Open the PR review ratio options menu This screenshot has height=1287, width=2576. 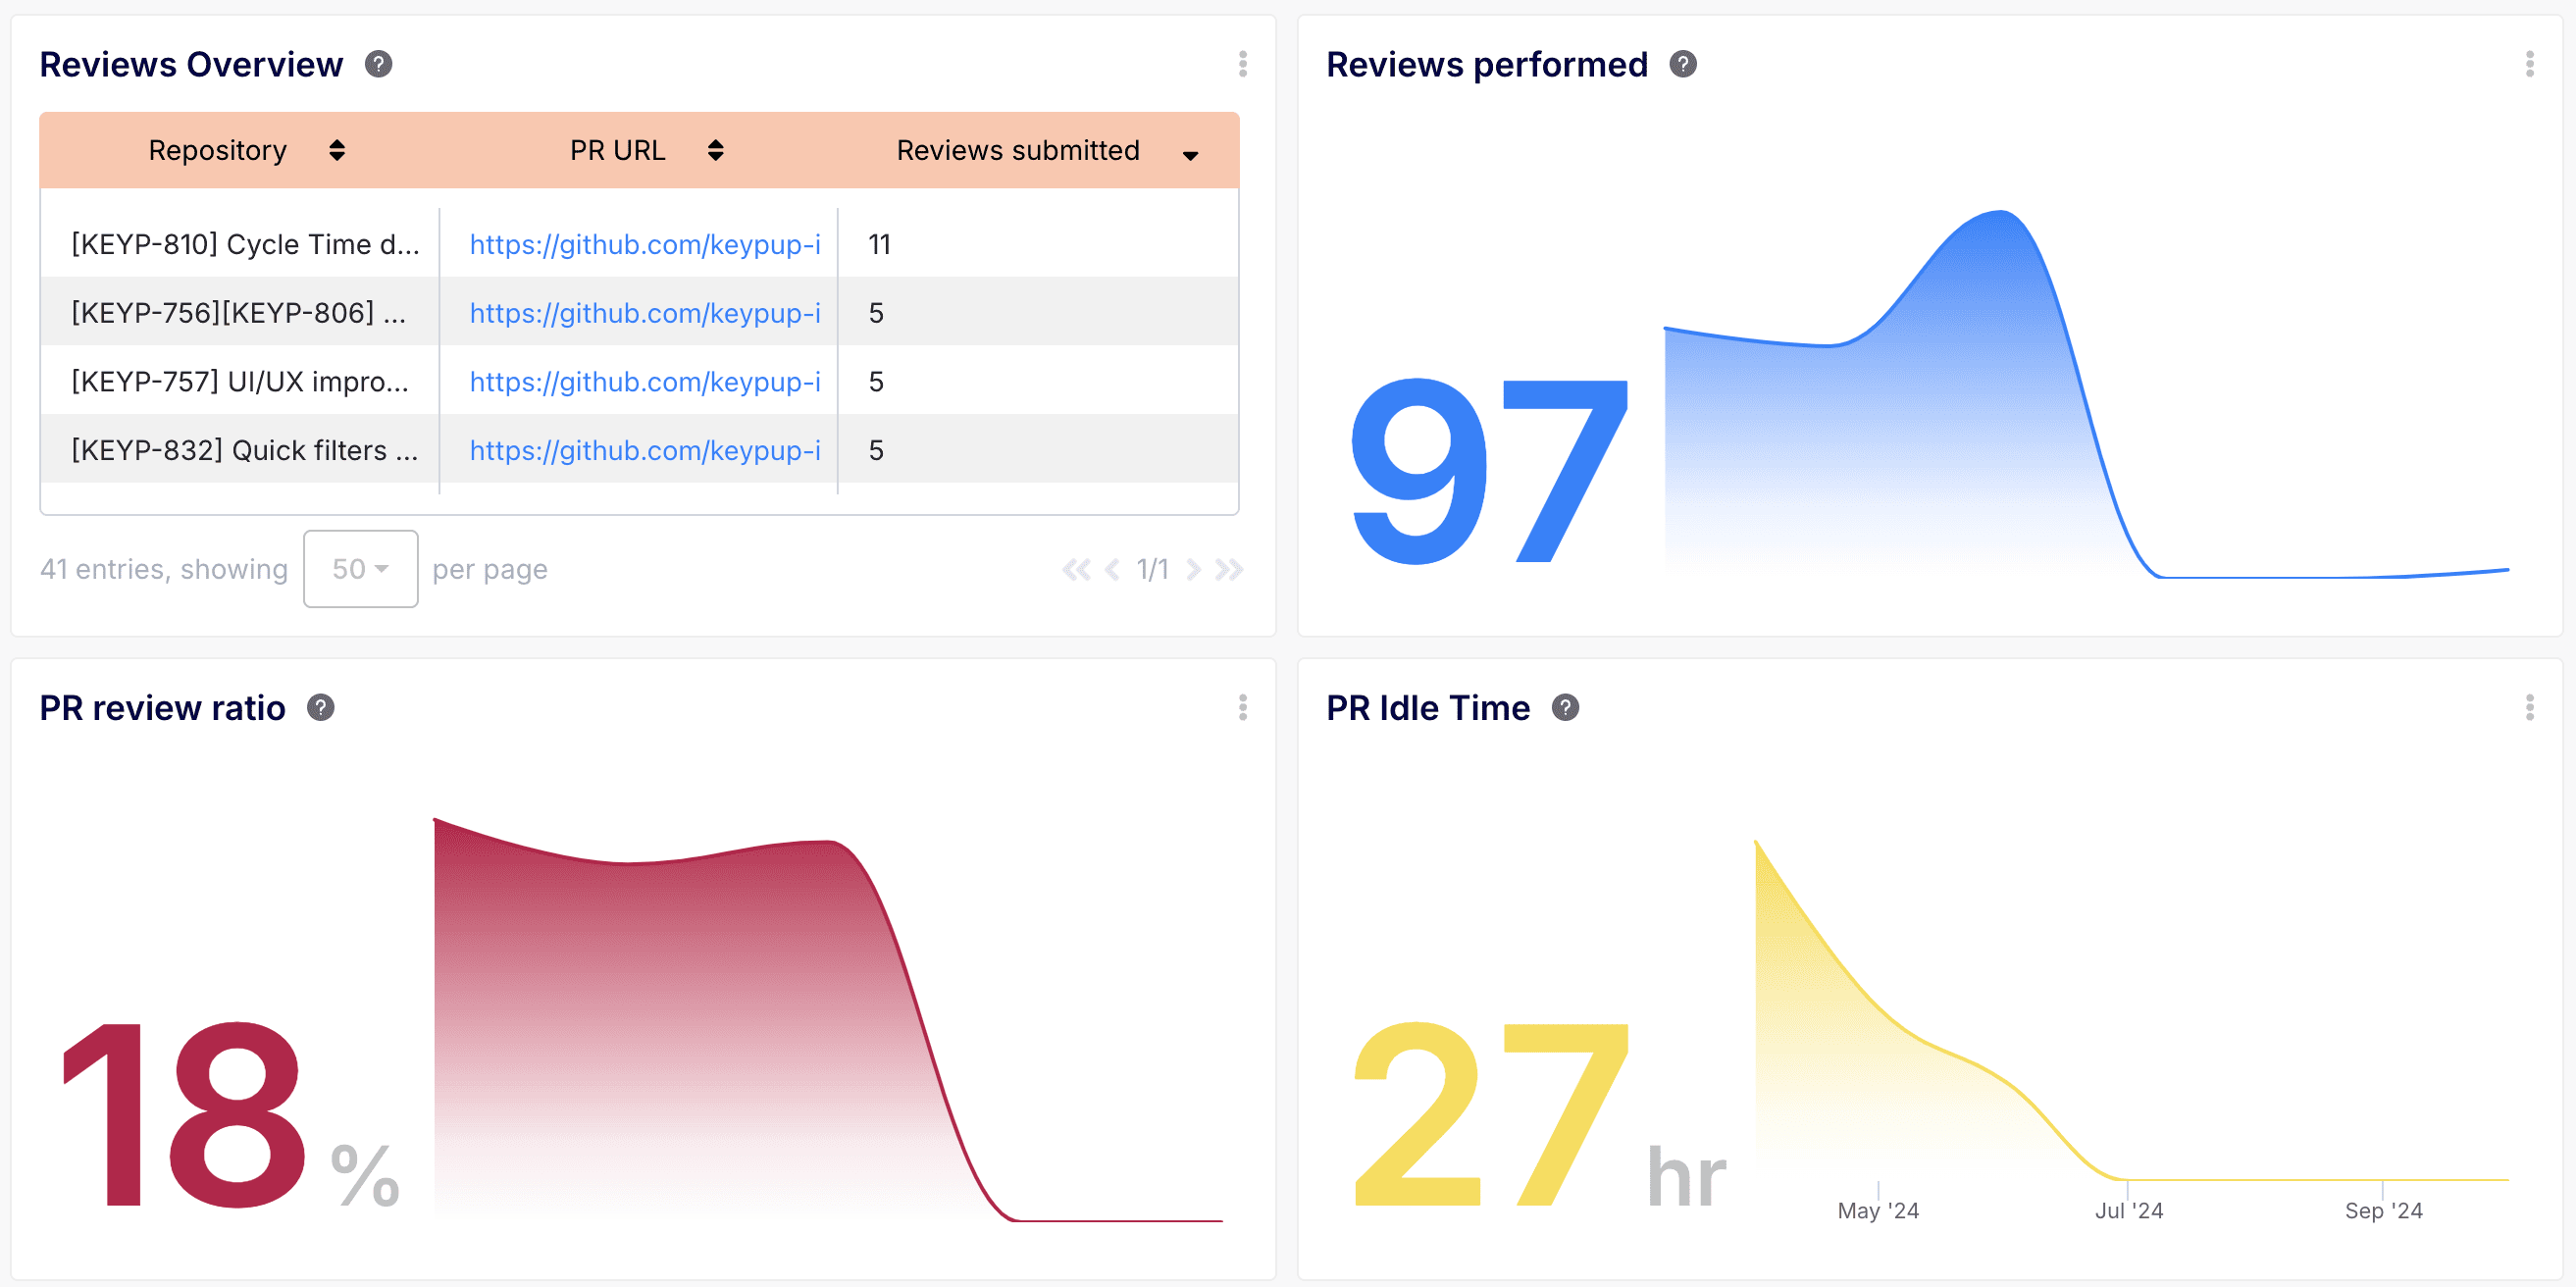pos(1243,708)
